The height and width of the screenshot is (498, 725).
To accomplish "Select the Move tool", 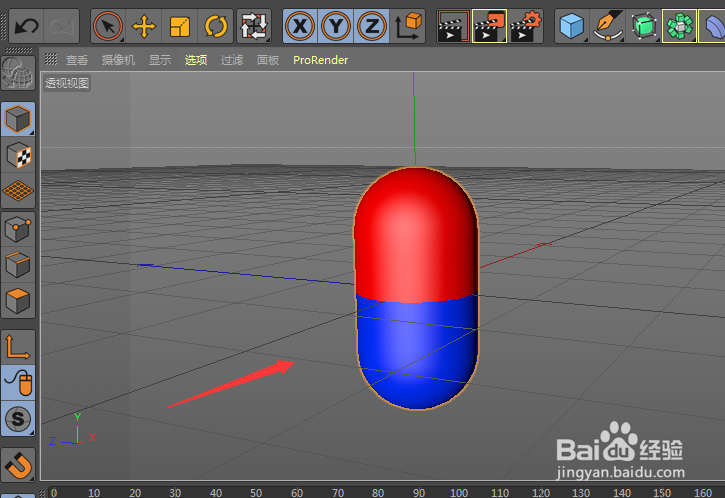I will point(144,26).
